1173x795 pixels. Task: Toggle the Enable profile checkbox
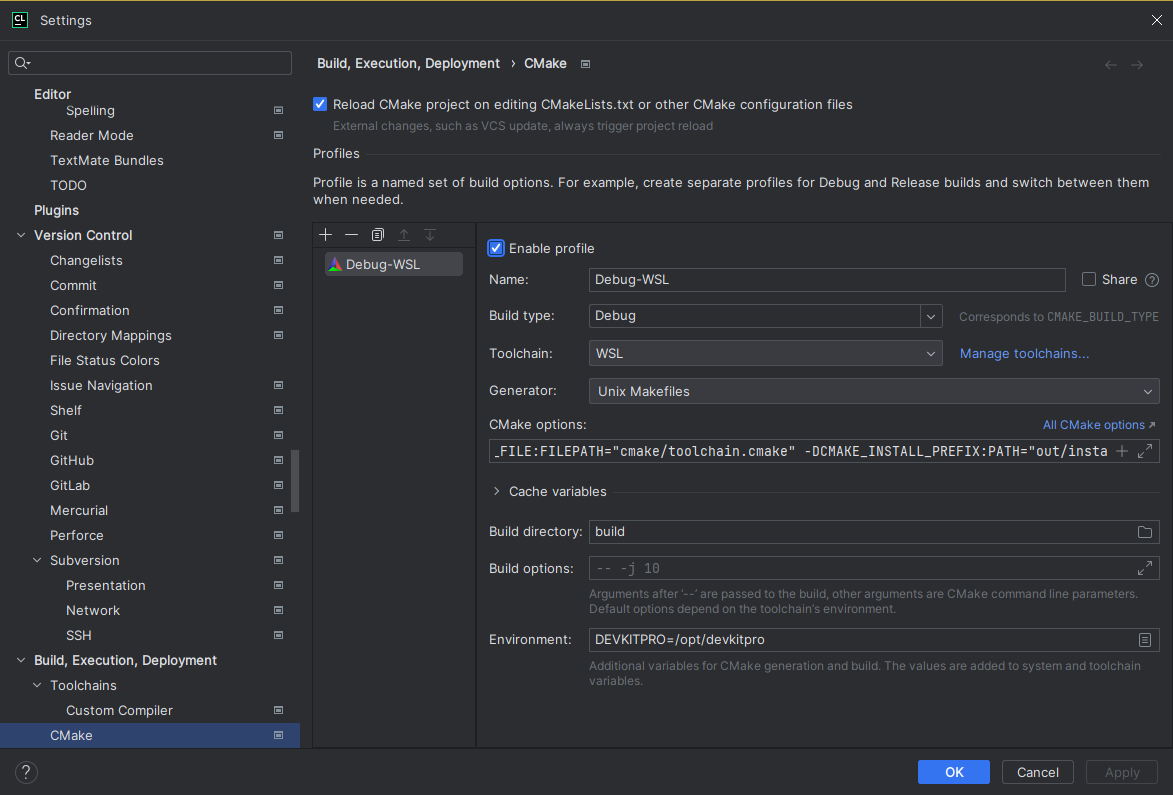click(496, 248)
